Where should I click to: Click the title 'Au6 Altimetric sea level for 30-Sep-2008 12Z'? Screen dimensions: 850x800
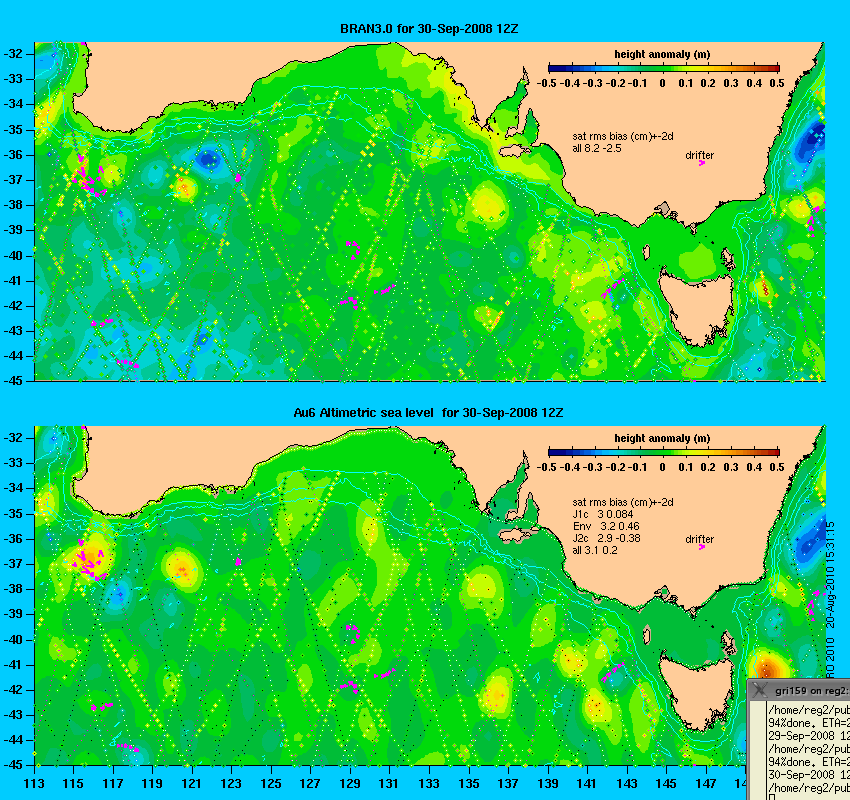click(428, 412)
